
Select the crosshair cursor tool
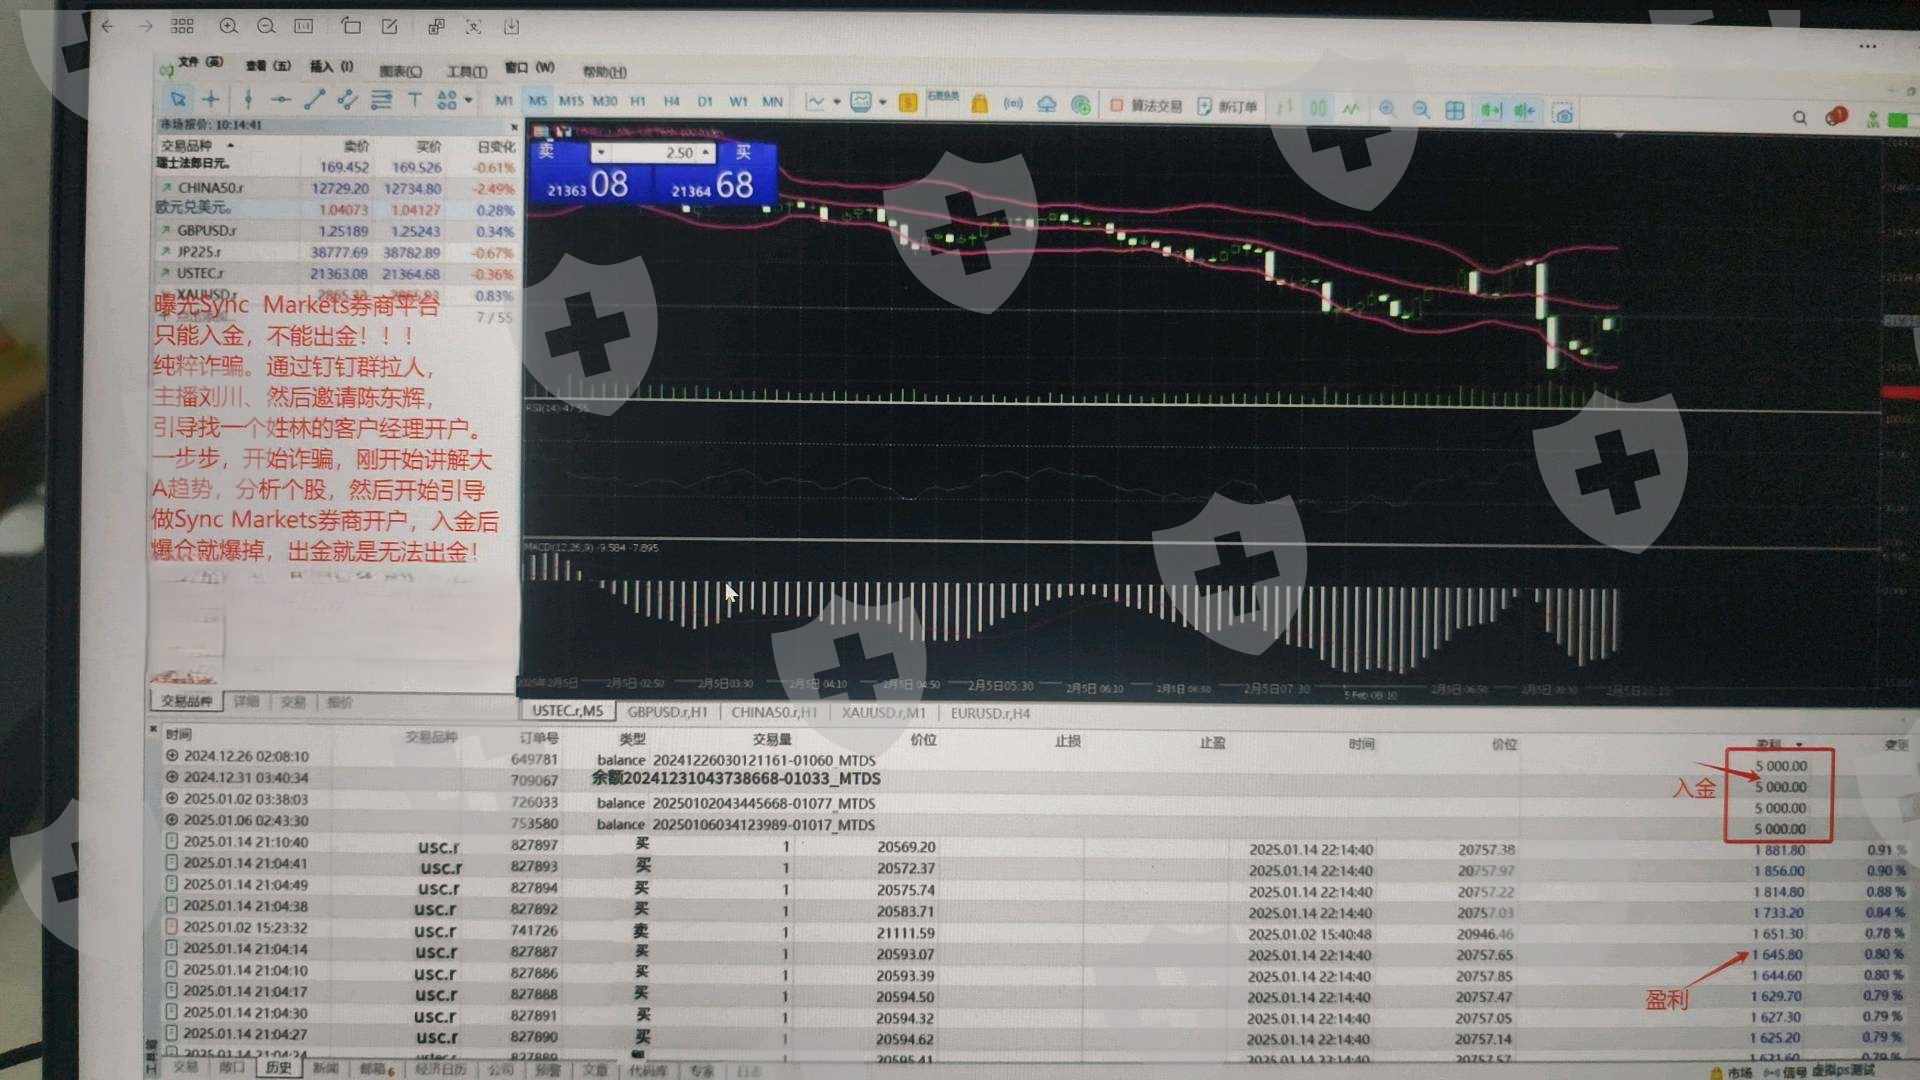(x=211, y=99)
